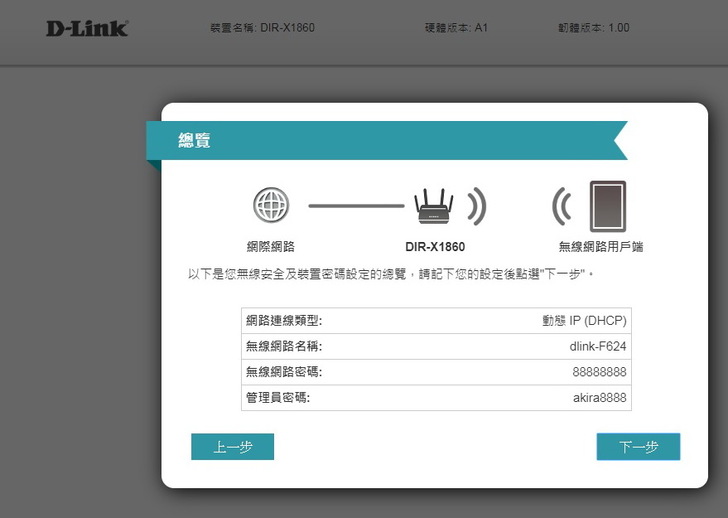The image size is (728, 518).
Task: Click the 無線網路用戶端 label
Action: [601, 246]
